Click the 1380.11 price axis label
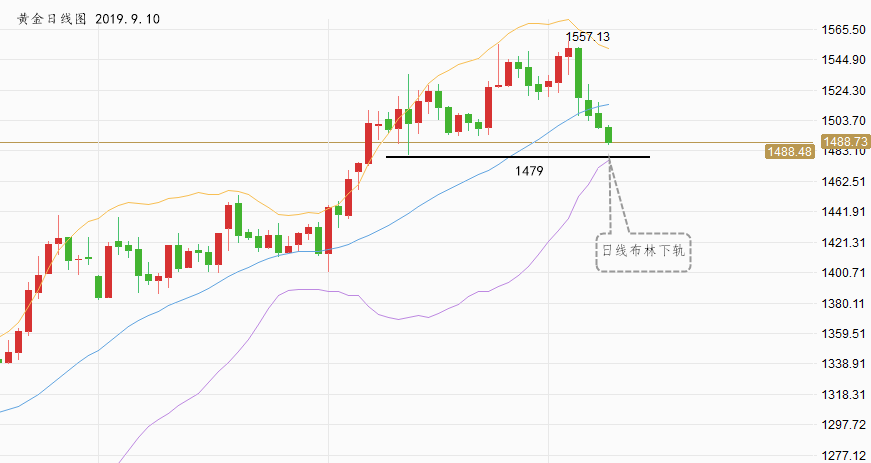Image resolution: width=871 pixels, height=463 pixels. 843,304
